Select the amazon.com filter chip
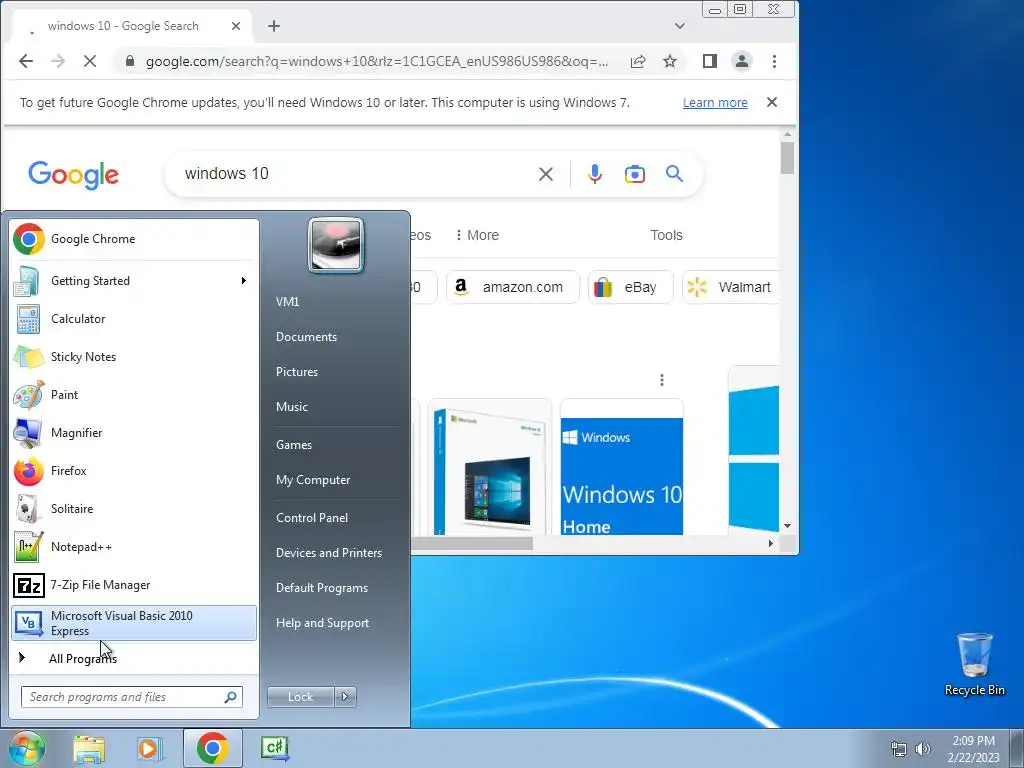Viewport: 1024px width, 768px height. click(513, 287)
